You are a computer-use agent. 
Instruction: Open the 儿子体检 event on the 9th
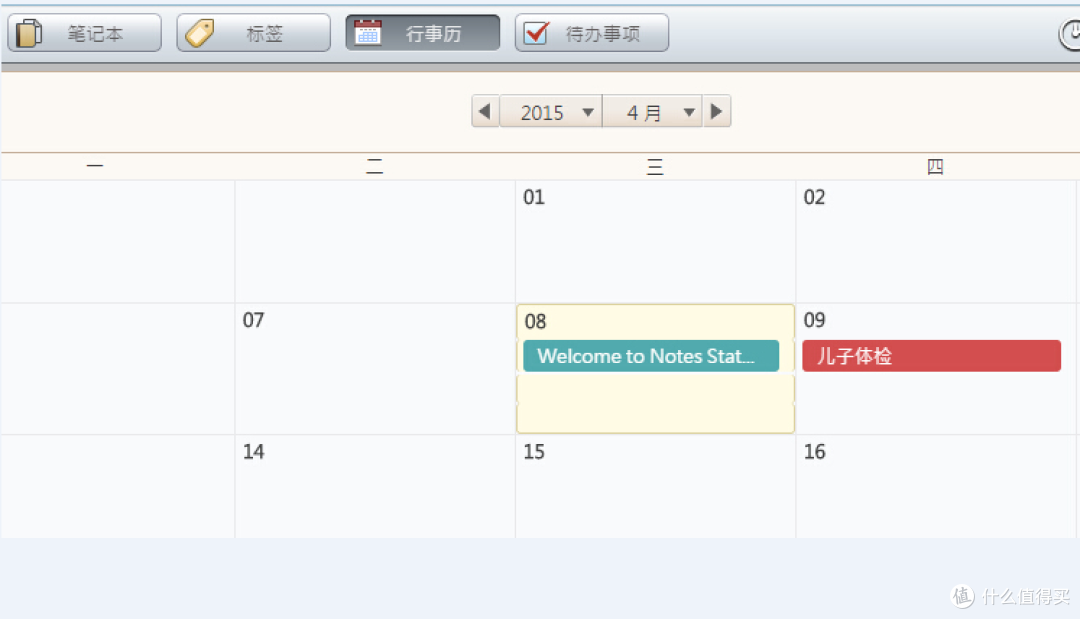pyautogui.click(x=931, y=356)
